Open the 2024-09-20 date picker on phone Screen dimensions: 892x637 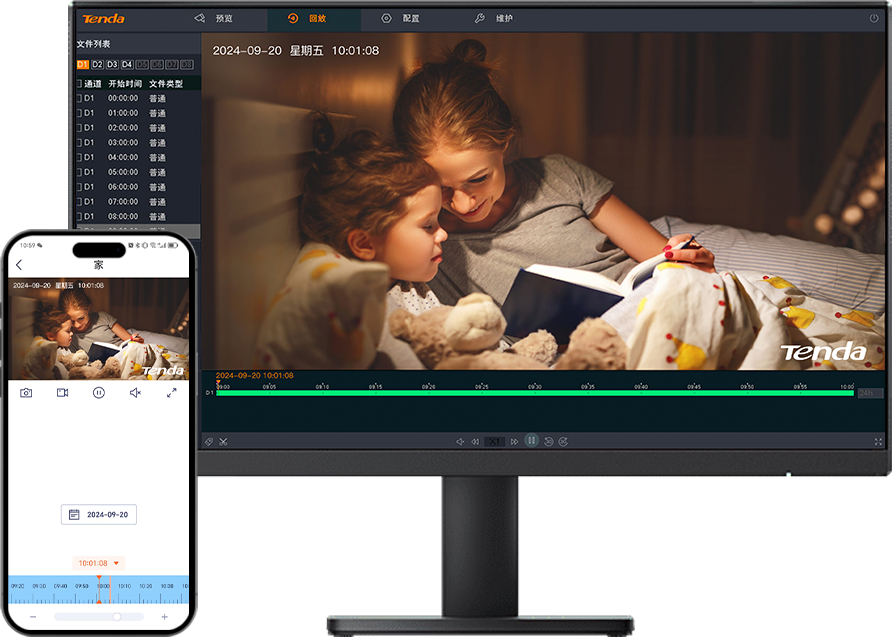pos(99,514)
